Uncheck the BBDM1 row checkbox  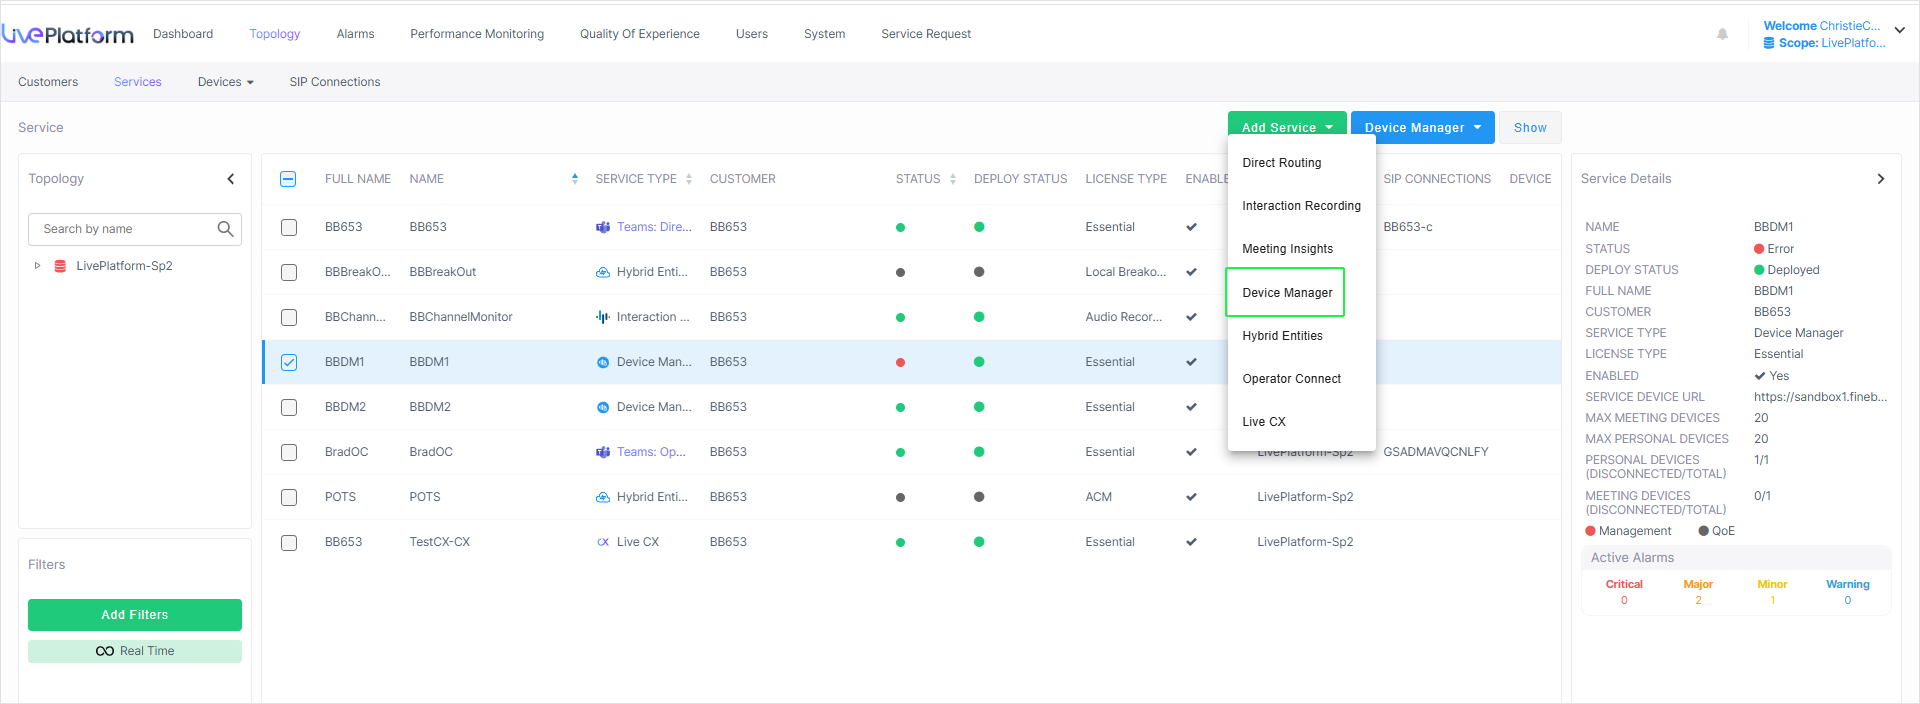tap(289, 362)
